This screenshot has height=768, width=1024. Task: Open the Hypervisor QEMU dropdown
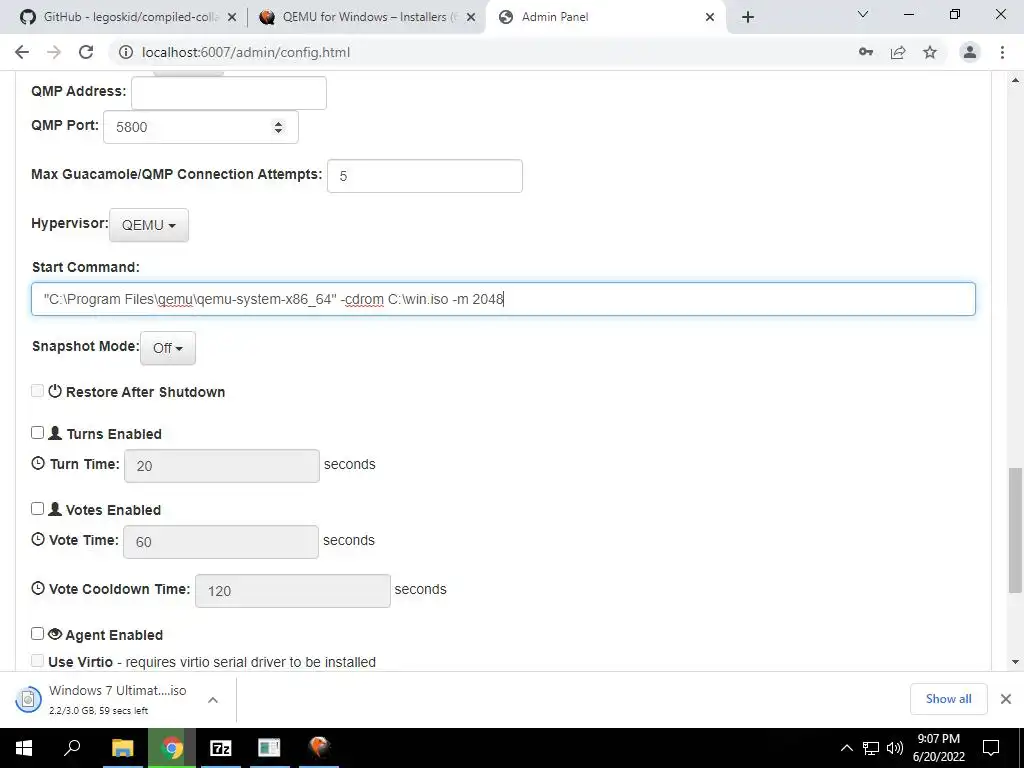point(149,225)
